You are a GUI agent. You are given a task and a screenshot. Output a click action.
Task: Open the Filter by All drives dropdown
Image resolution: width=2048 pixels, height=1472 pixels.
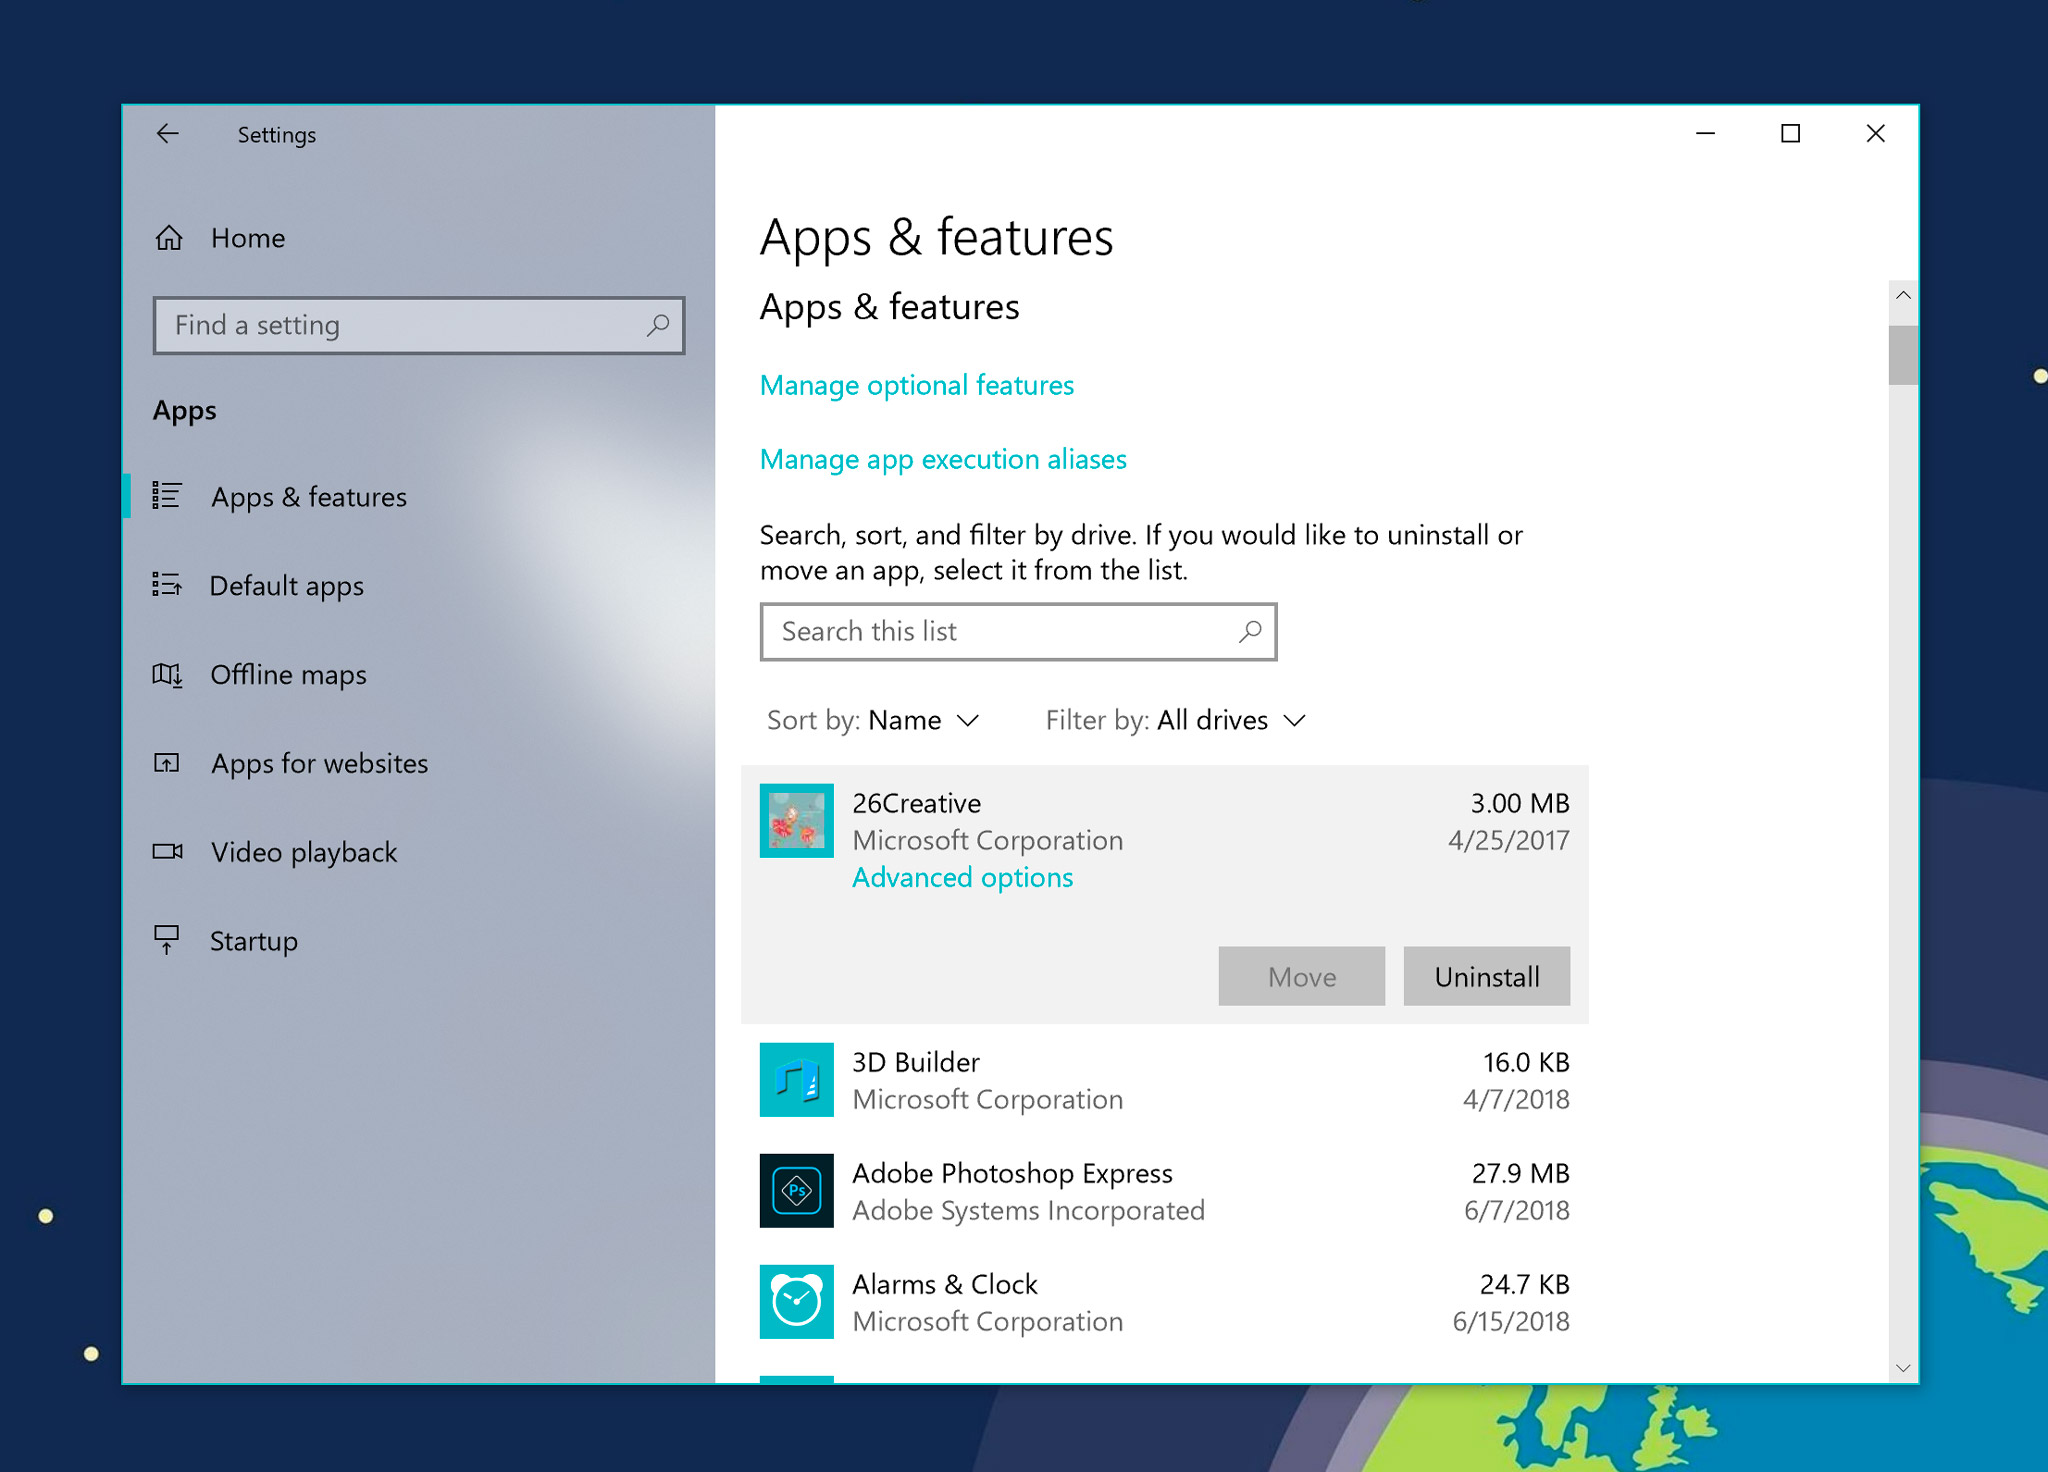click(1176, 720)
